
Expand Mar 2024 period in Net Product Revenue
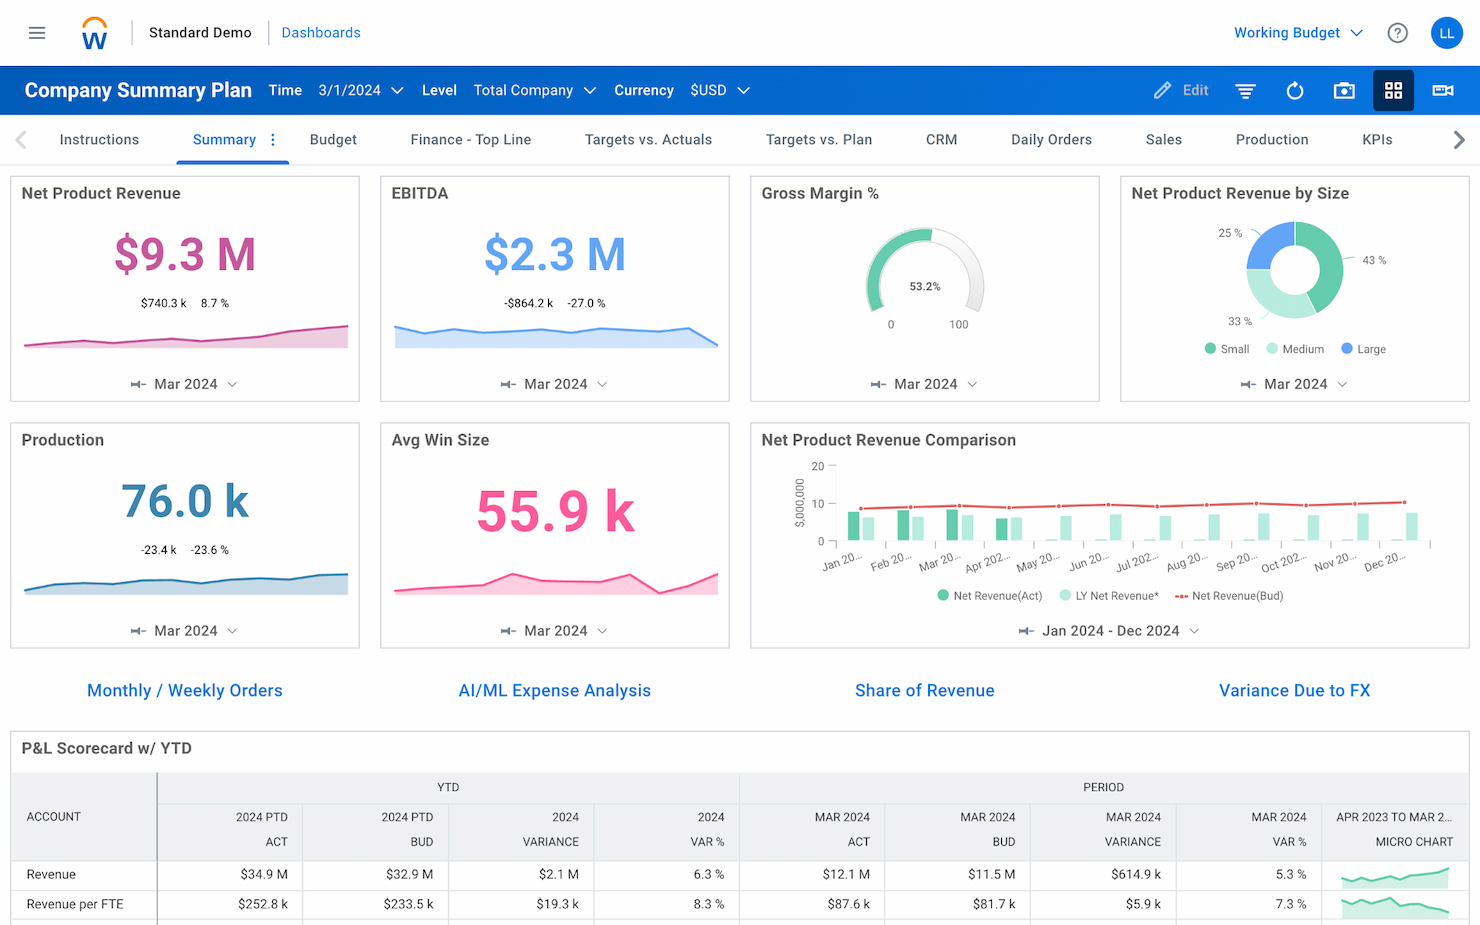[196, 385]
